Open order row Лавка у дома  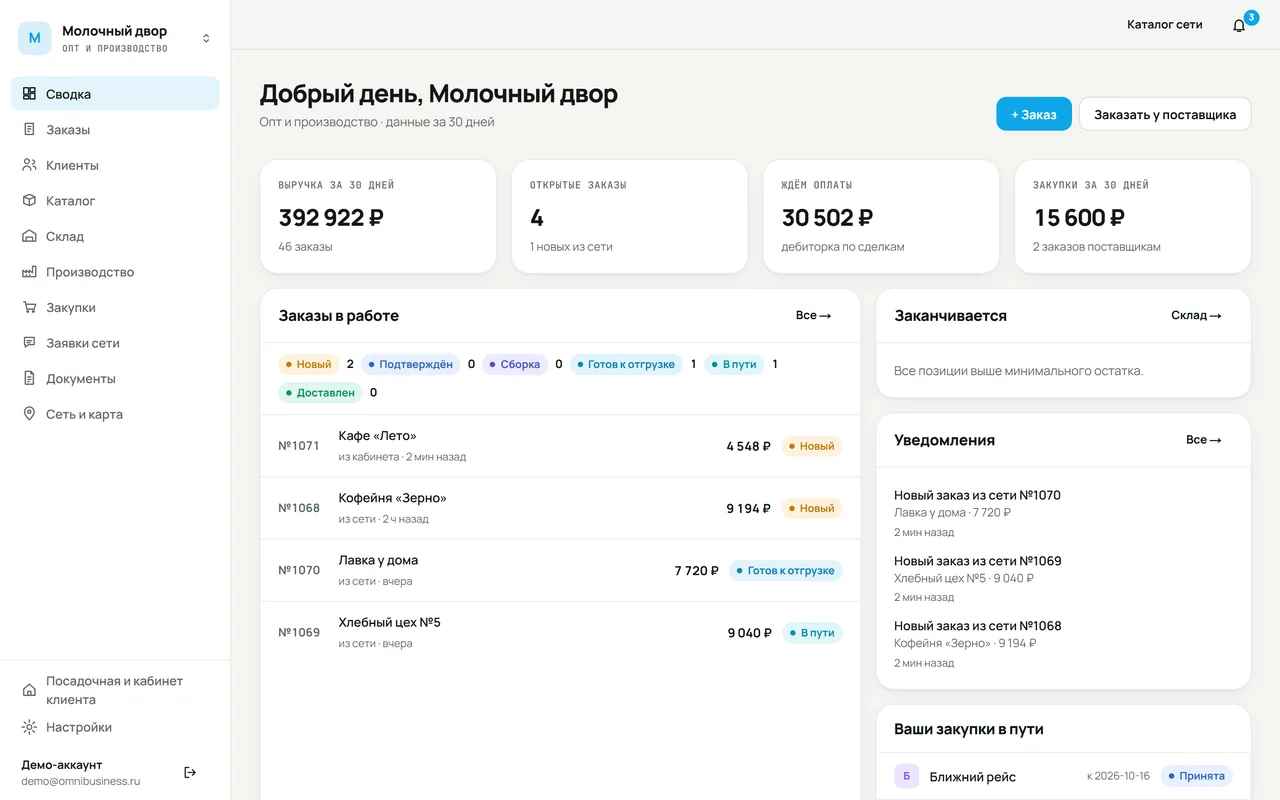pyautogui.click(x=560, y=570)
